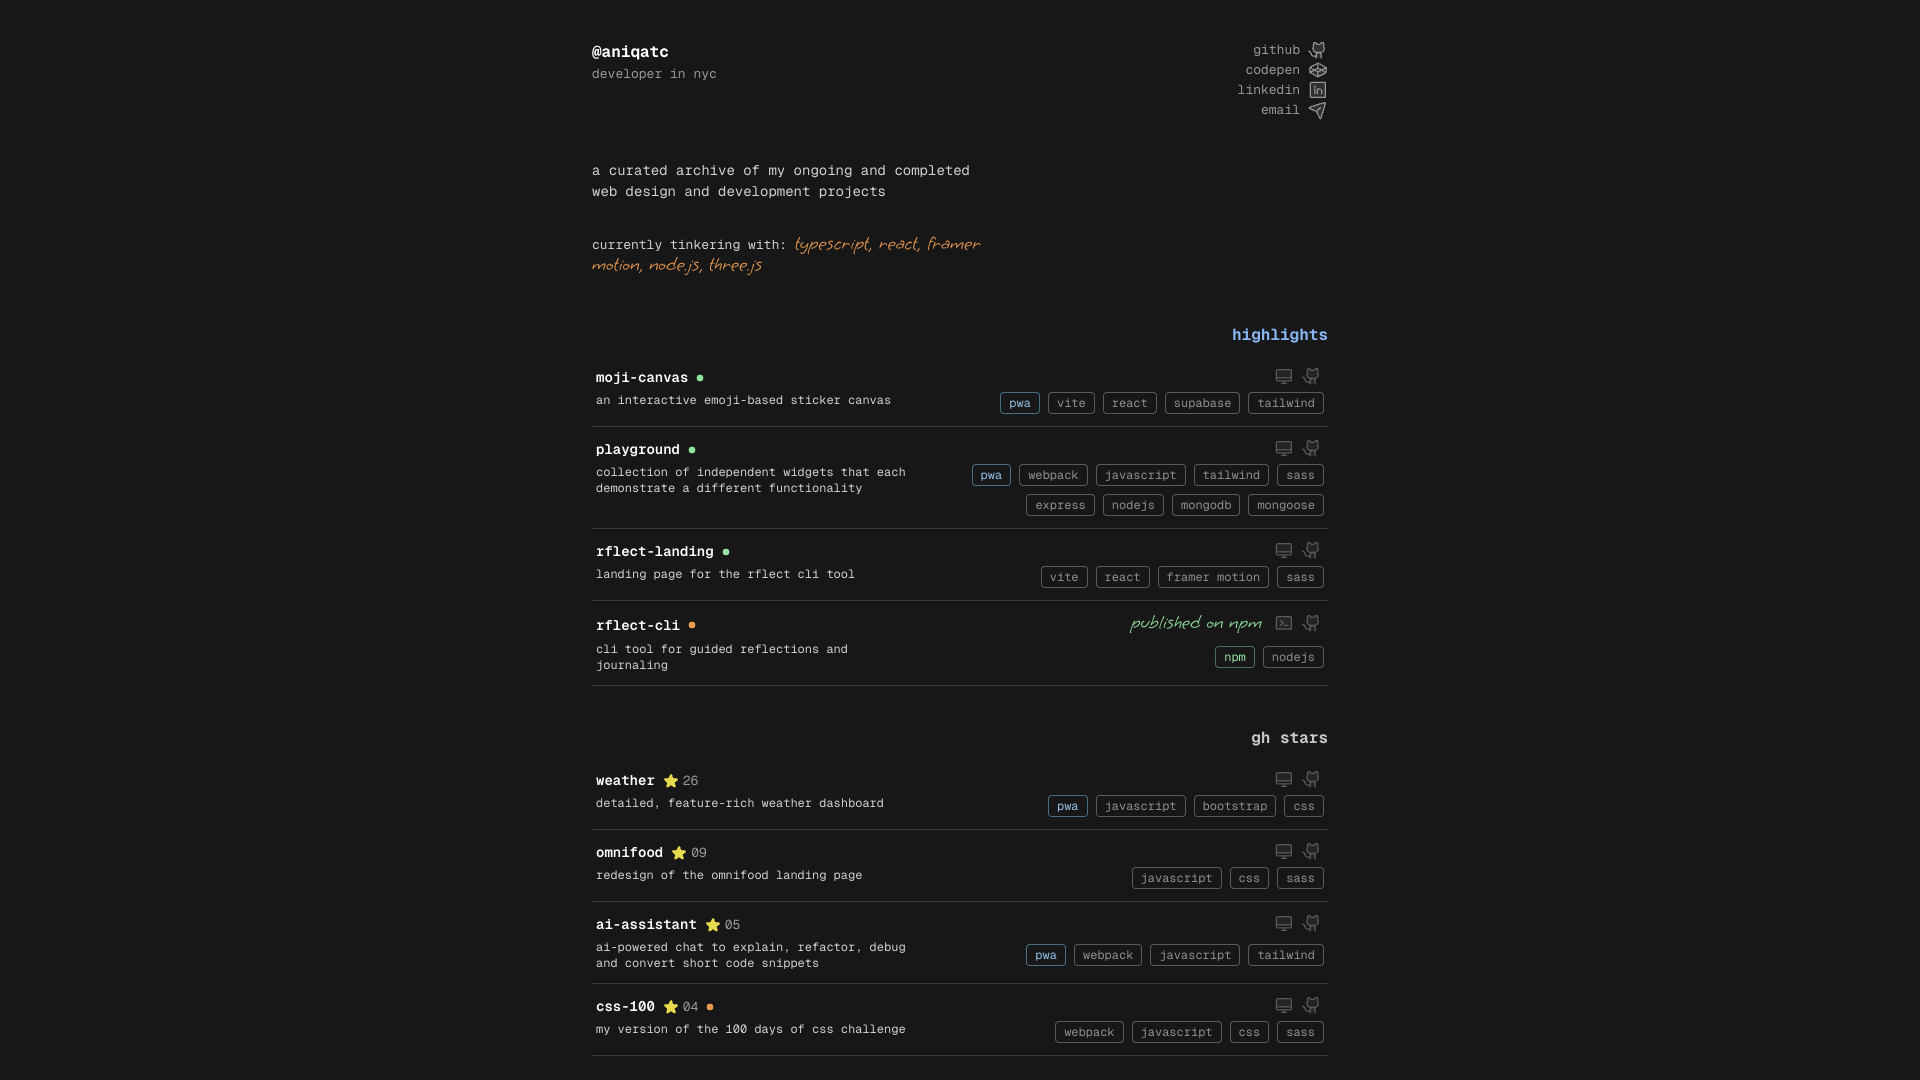This screenshot has height=1080, width=1920.
Task: Open moji-canvas live demo icon
Action: [x=1283, y=376]
